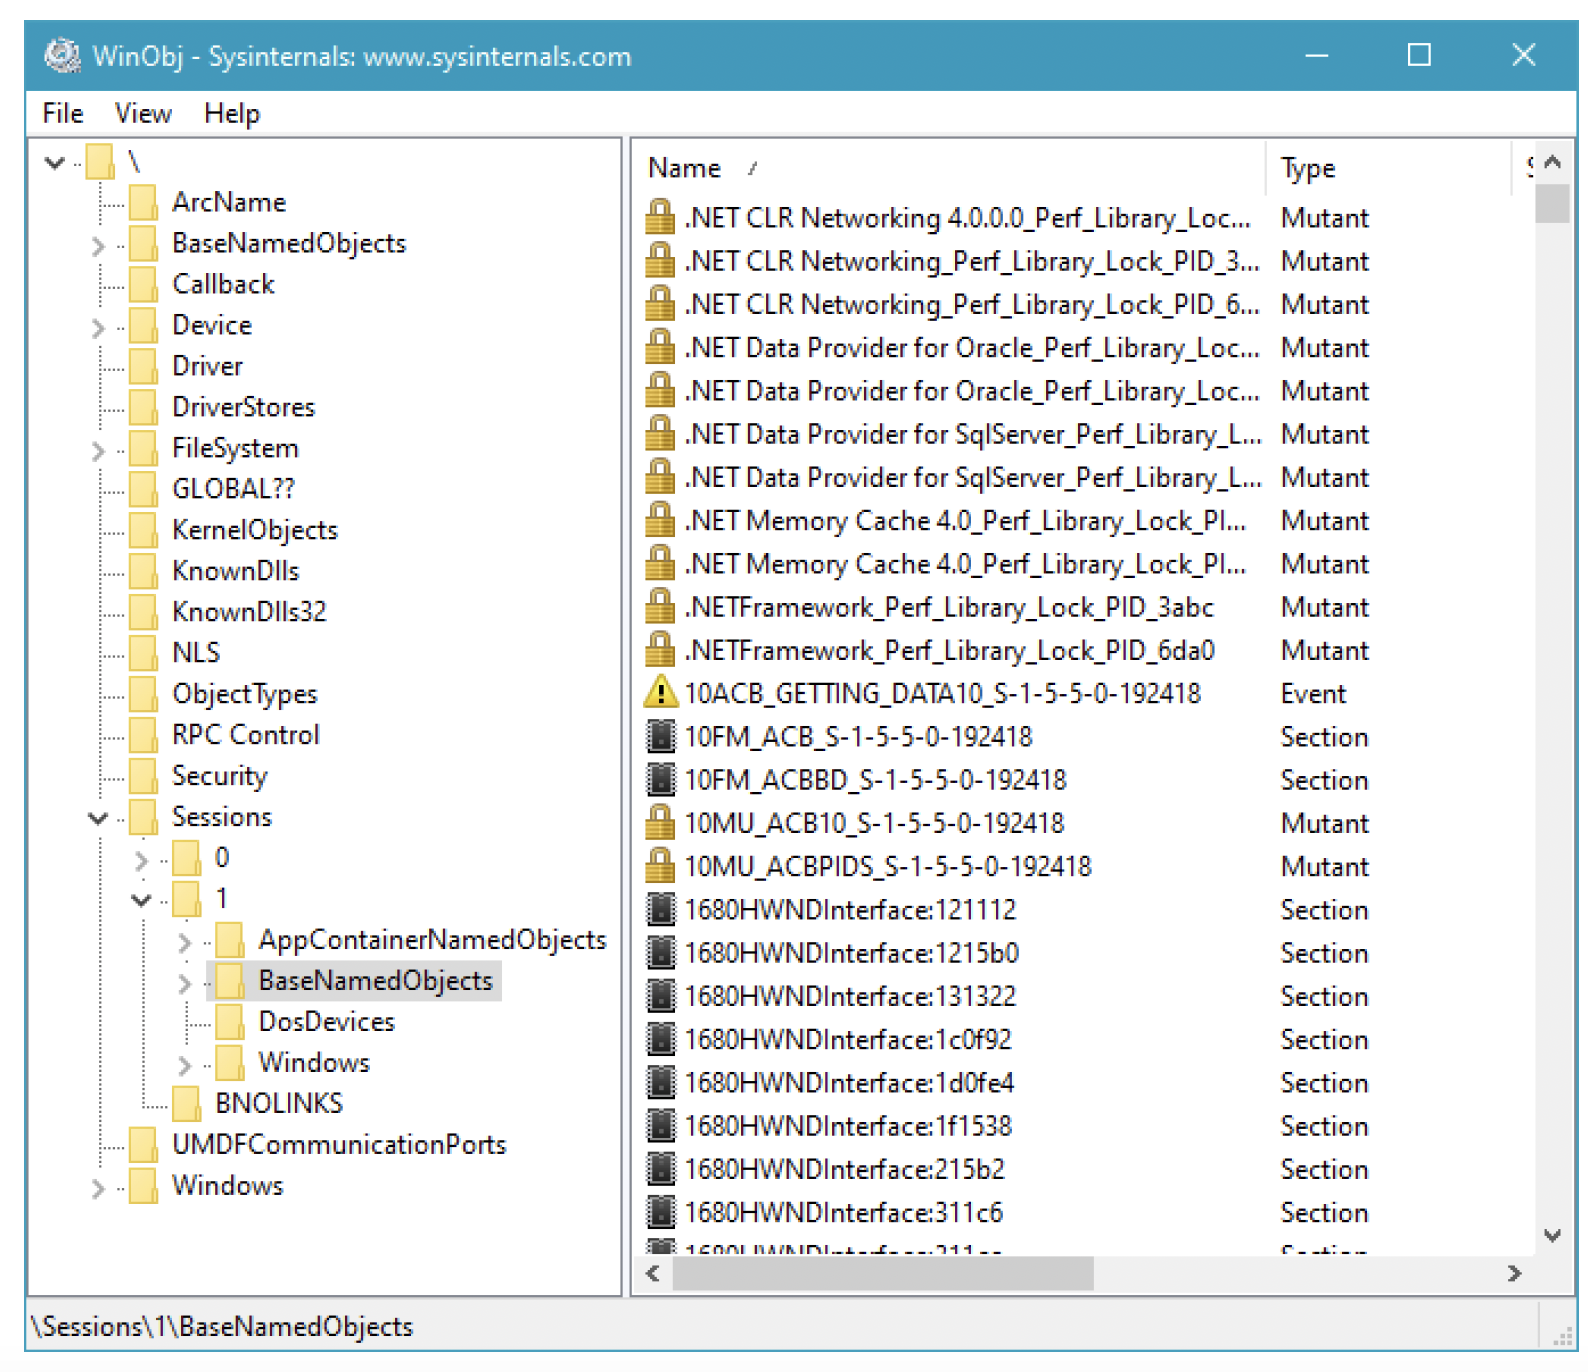Click the section icon for 1680HWNDInterface:121112
The image size is (1588, 1372).
point(660,909)
